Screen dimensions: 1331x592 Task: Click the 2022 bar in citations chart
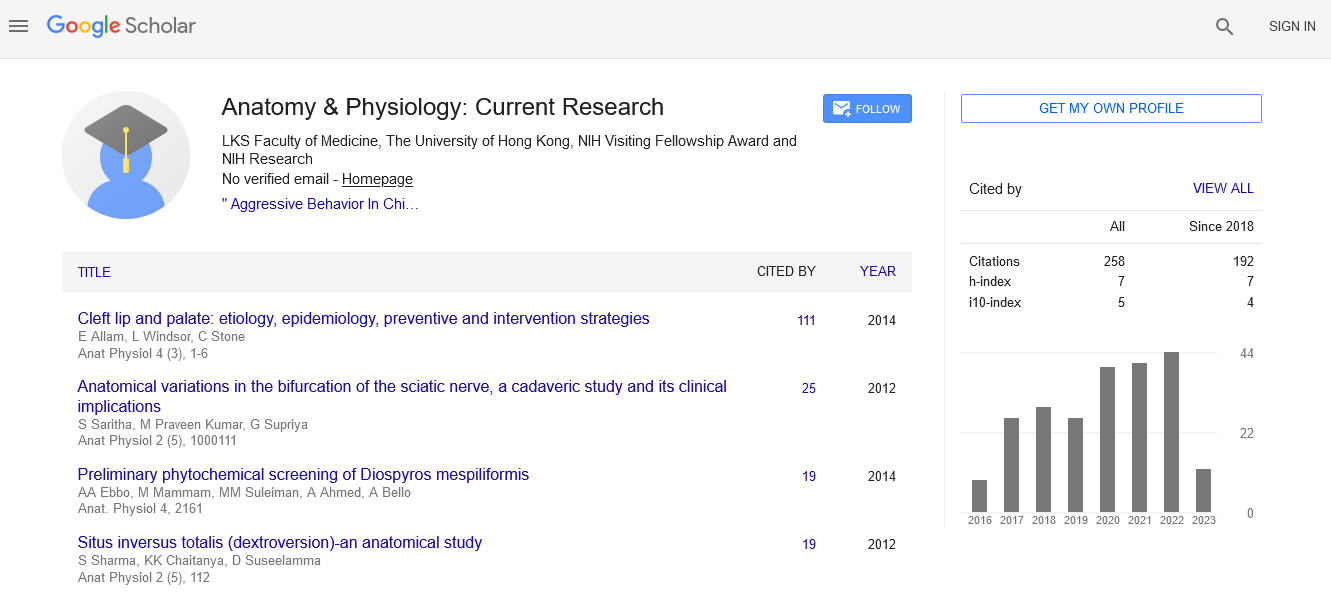coord(1171,432)
